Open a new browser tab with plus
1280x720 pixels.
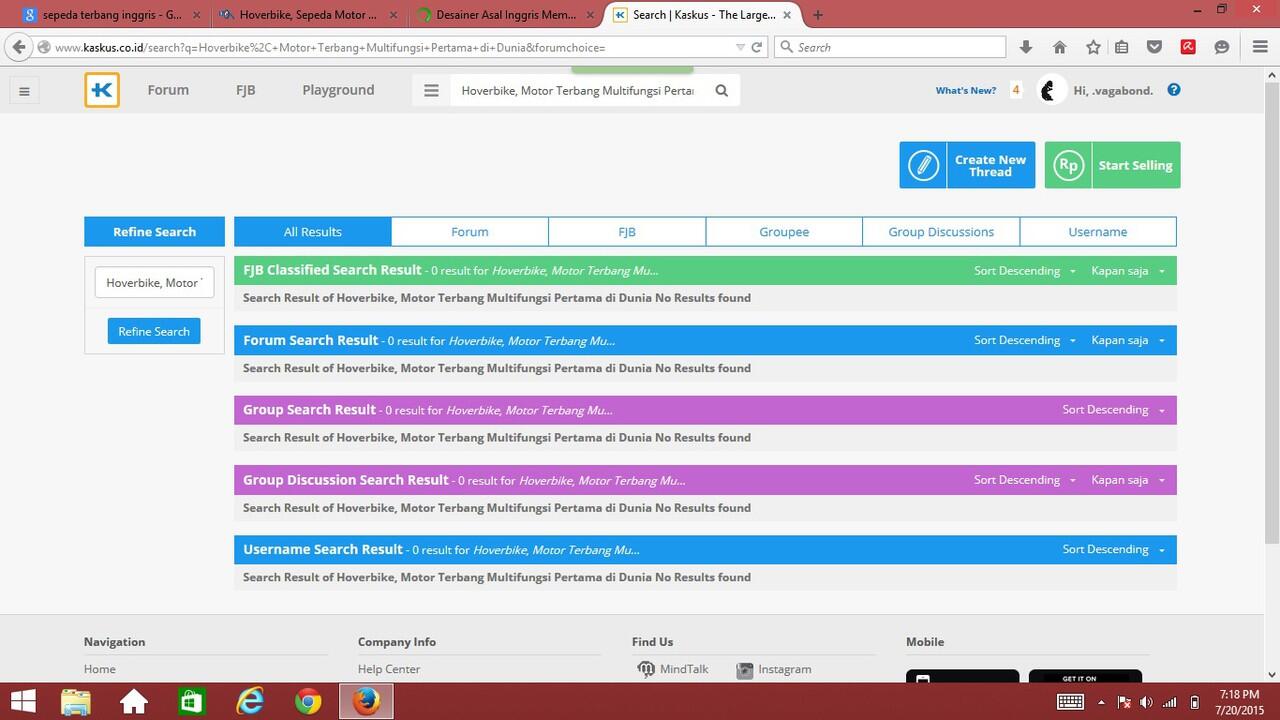click(818, 15)
